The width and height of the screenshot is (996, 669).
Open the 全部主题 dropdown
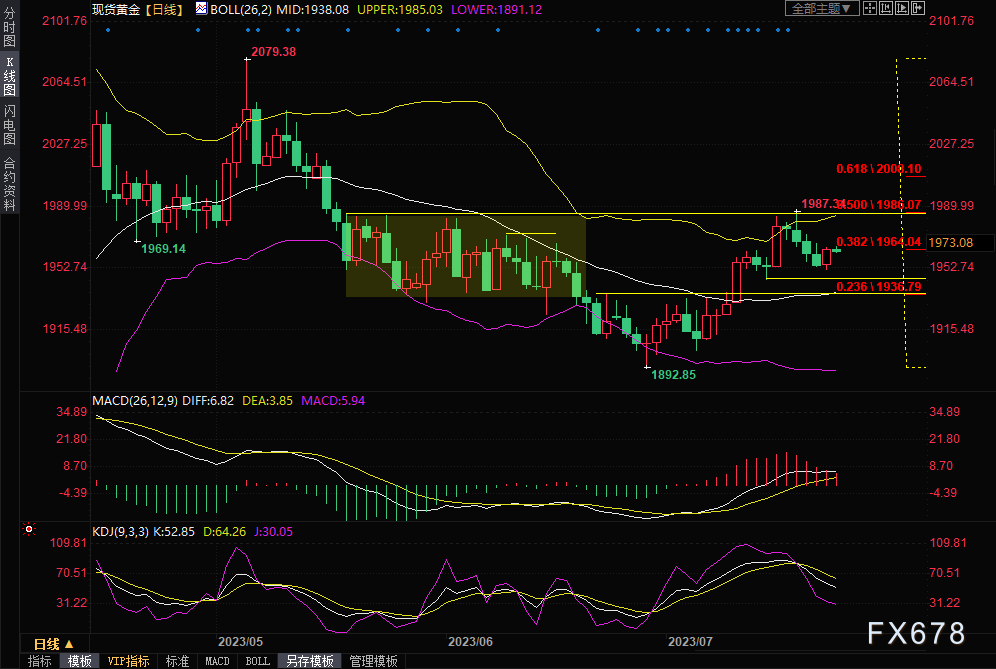822,8
